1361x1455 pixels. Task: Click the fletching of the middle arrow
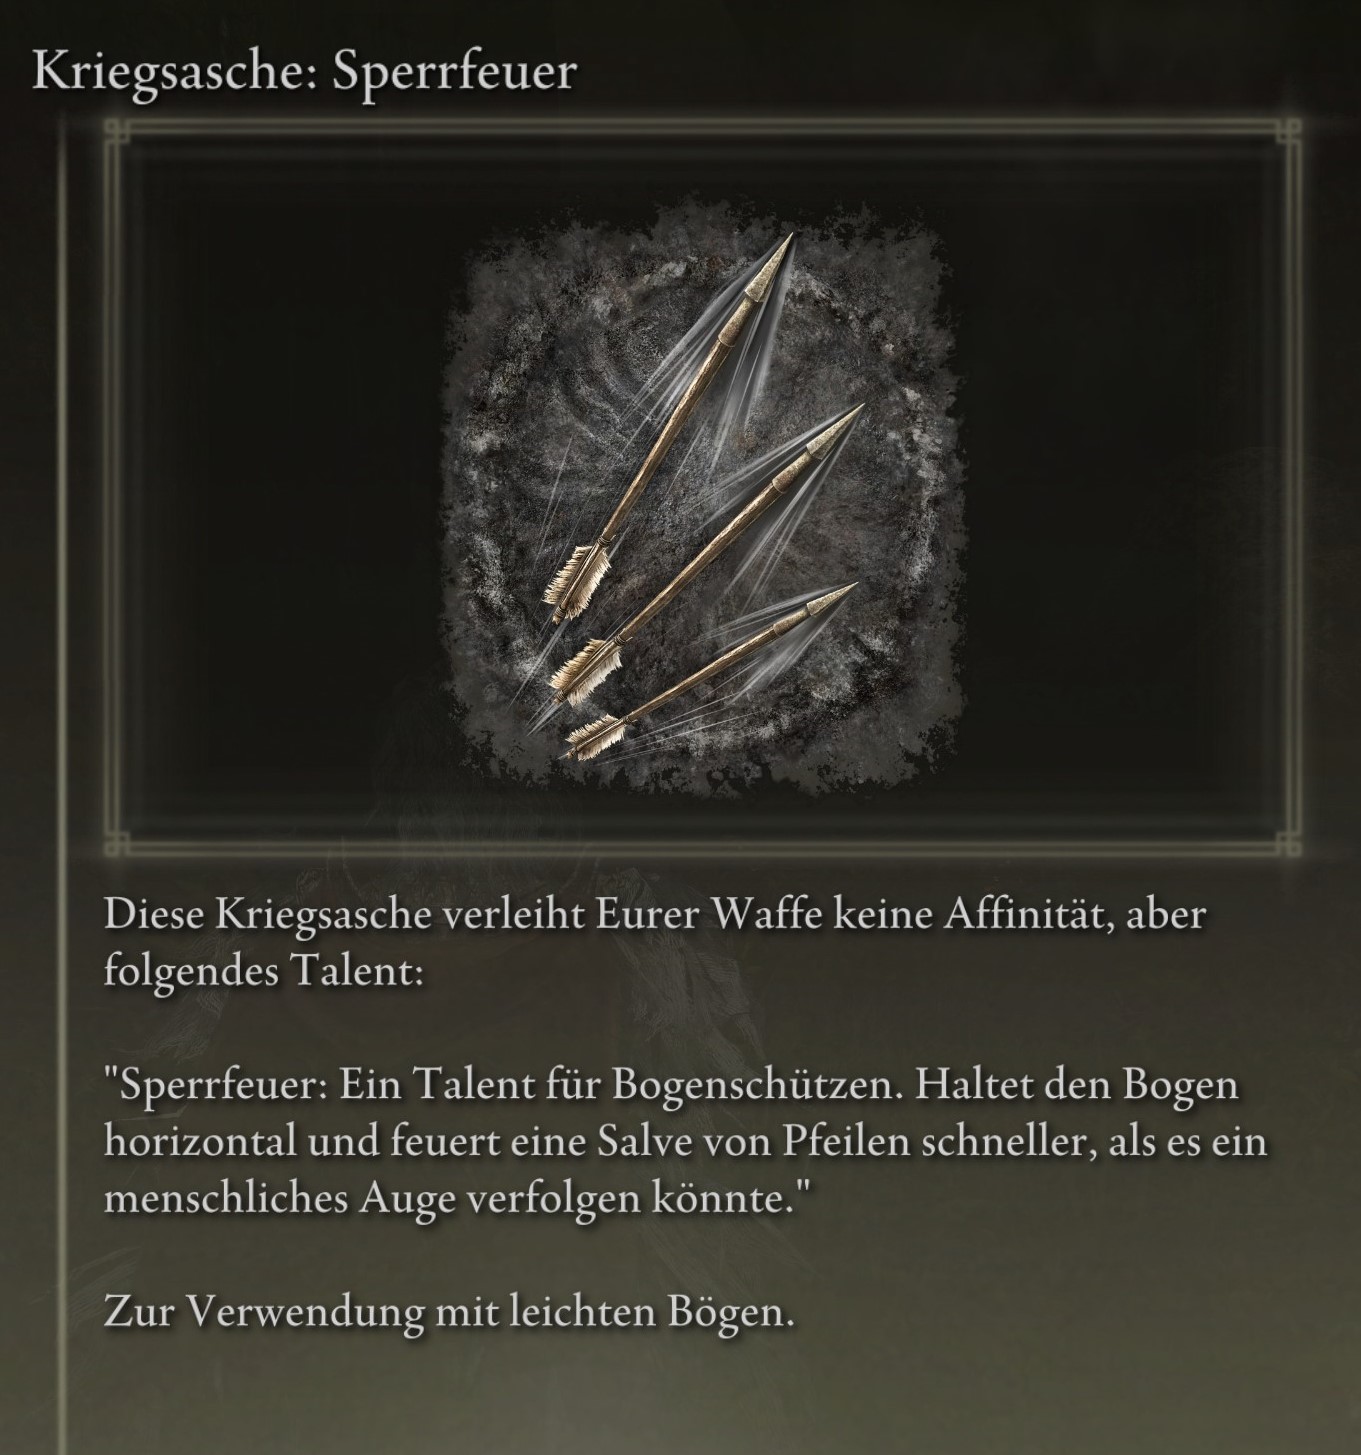click(x=587, y=664)
